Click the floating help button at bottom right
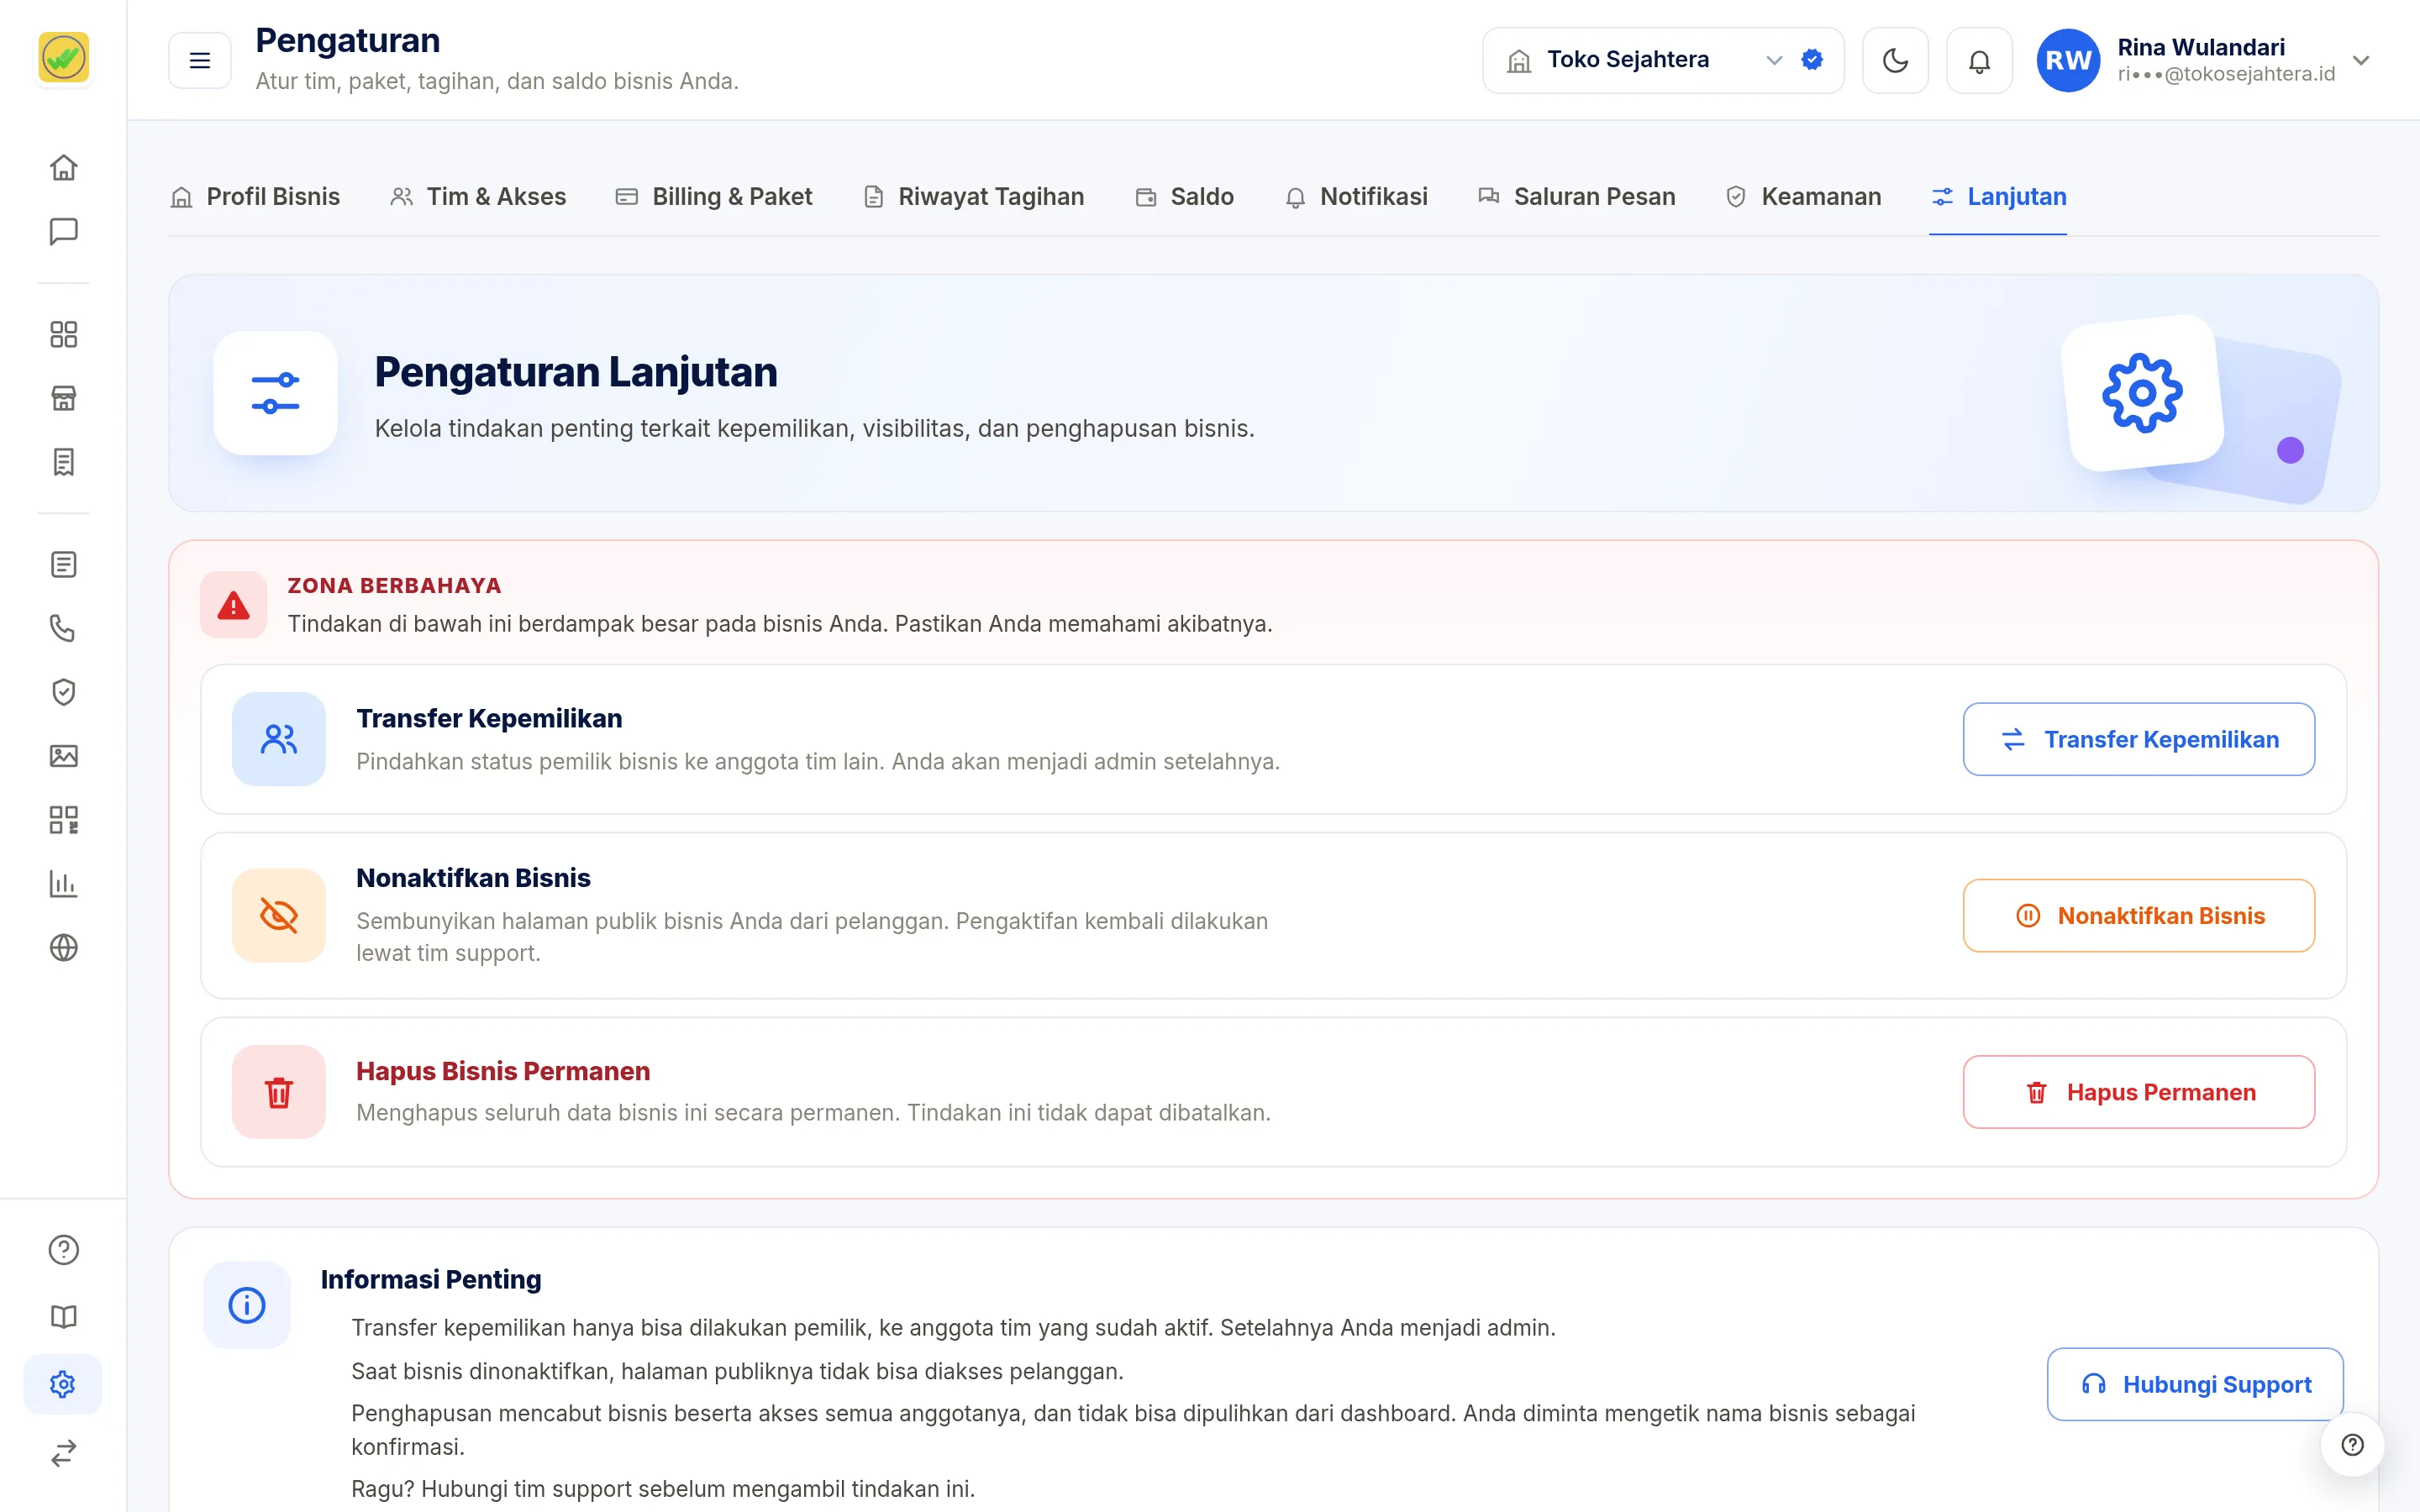Screen dimensions: 2420x1512 (x=2352, y=1444)
